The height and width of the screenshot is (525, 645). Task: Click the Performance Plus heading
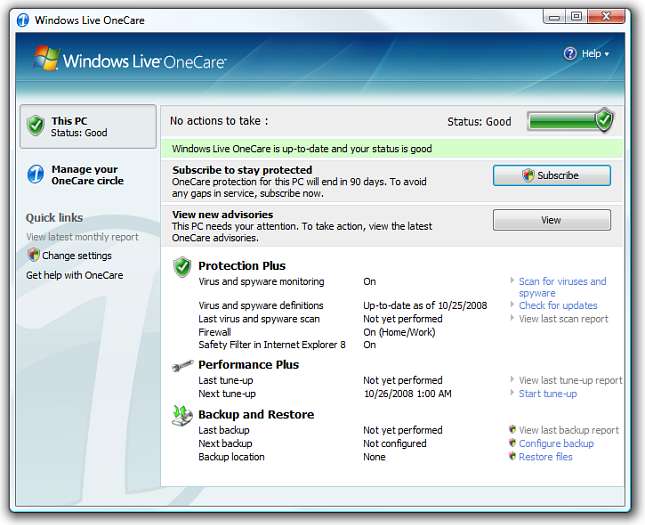[x=248, y=365]
